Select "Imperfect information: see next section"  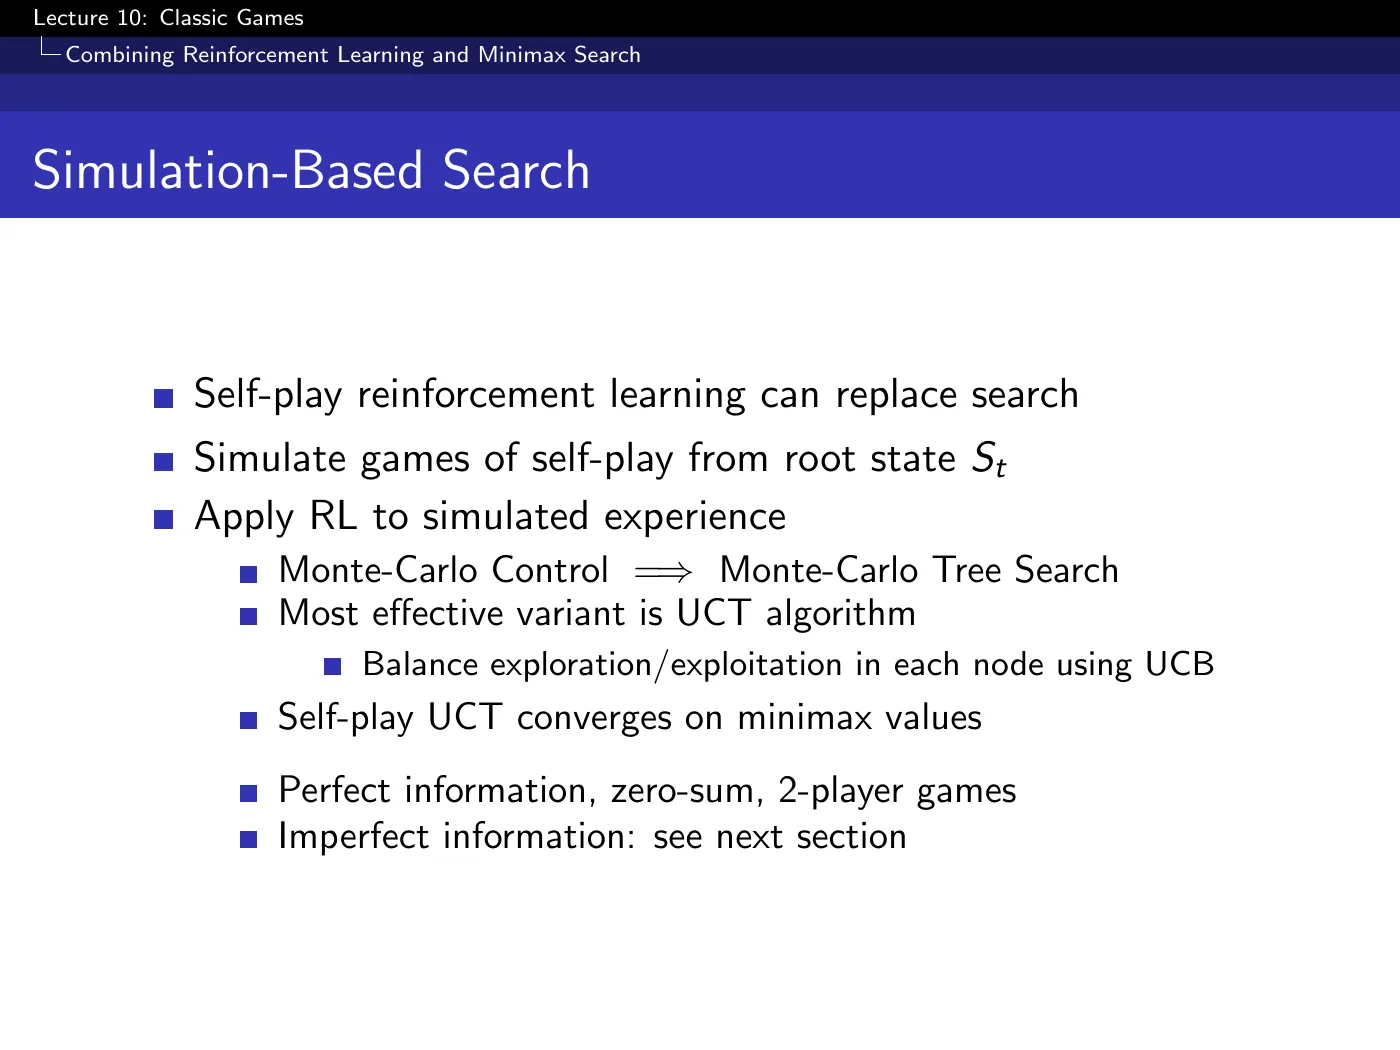pyautogui.click(x=592, y=836)
